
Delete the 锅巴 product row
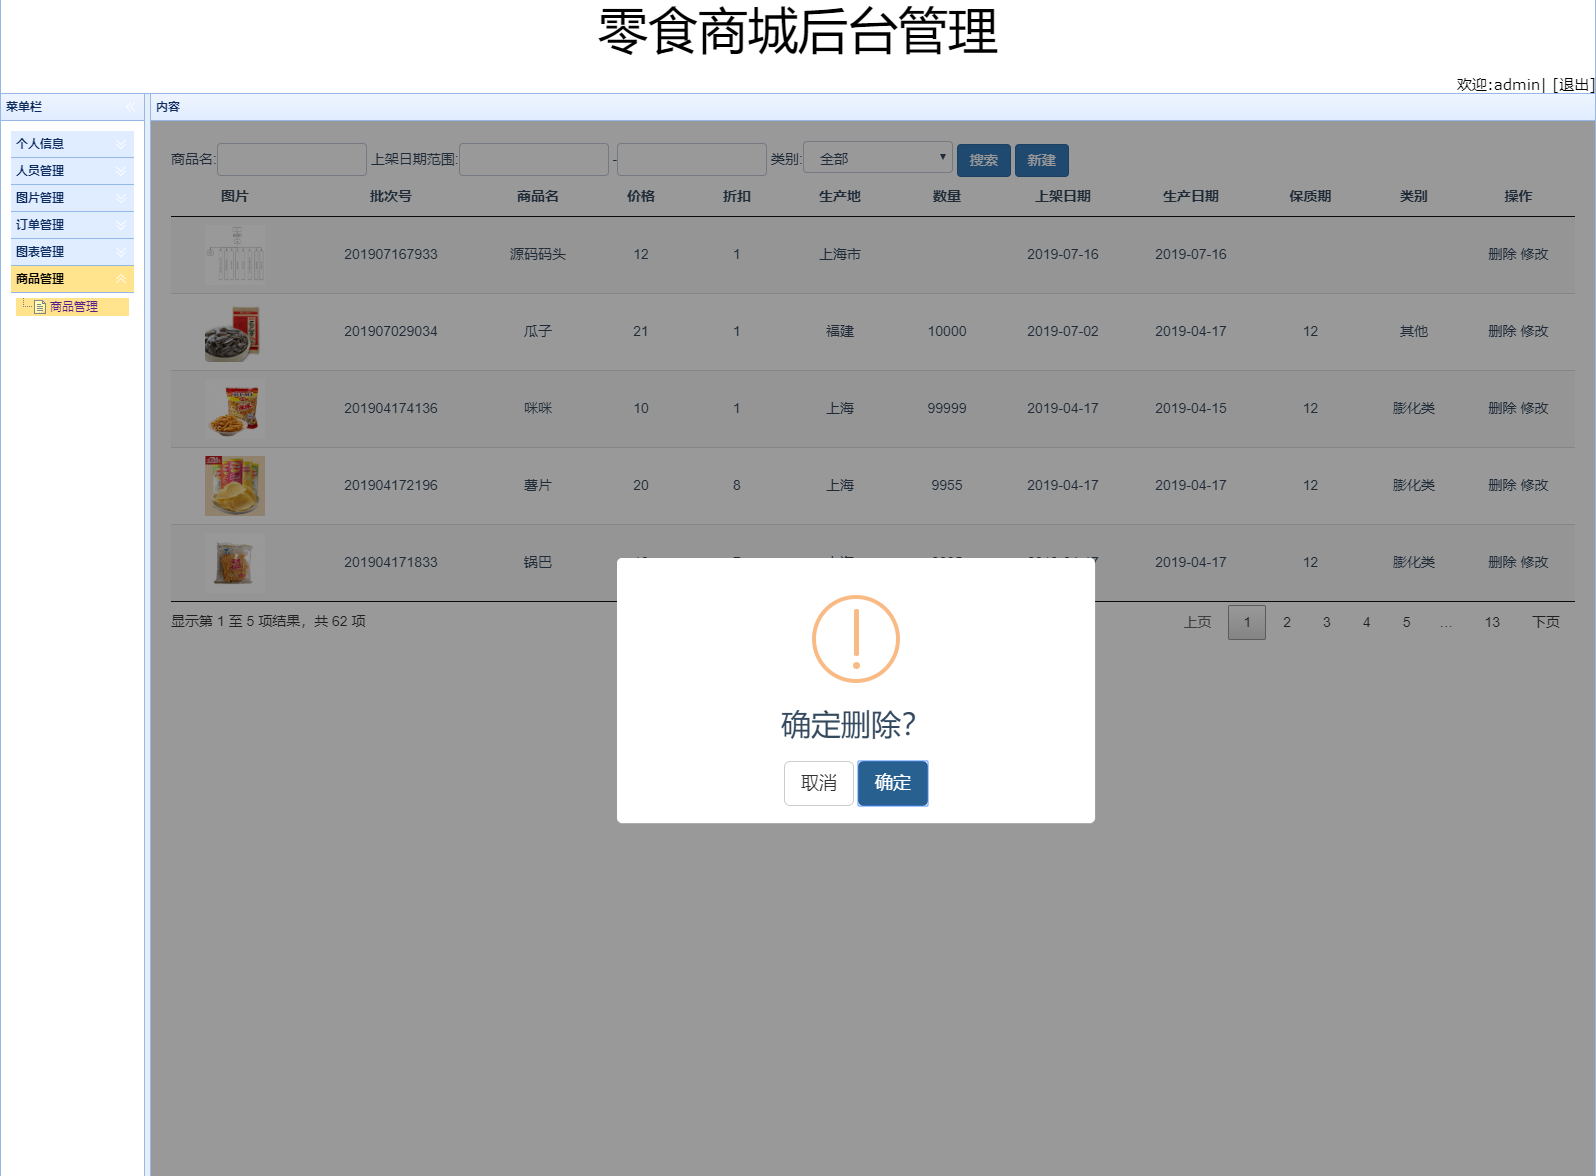pyautogui.click(x=1502, y=562)
